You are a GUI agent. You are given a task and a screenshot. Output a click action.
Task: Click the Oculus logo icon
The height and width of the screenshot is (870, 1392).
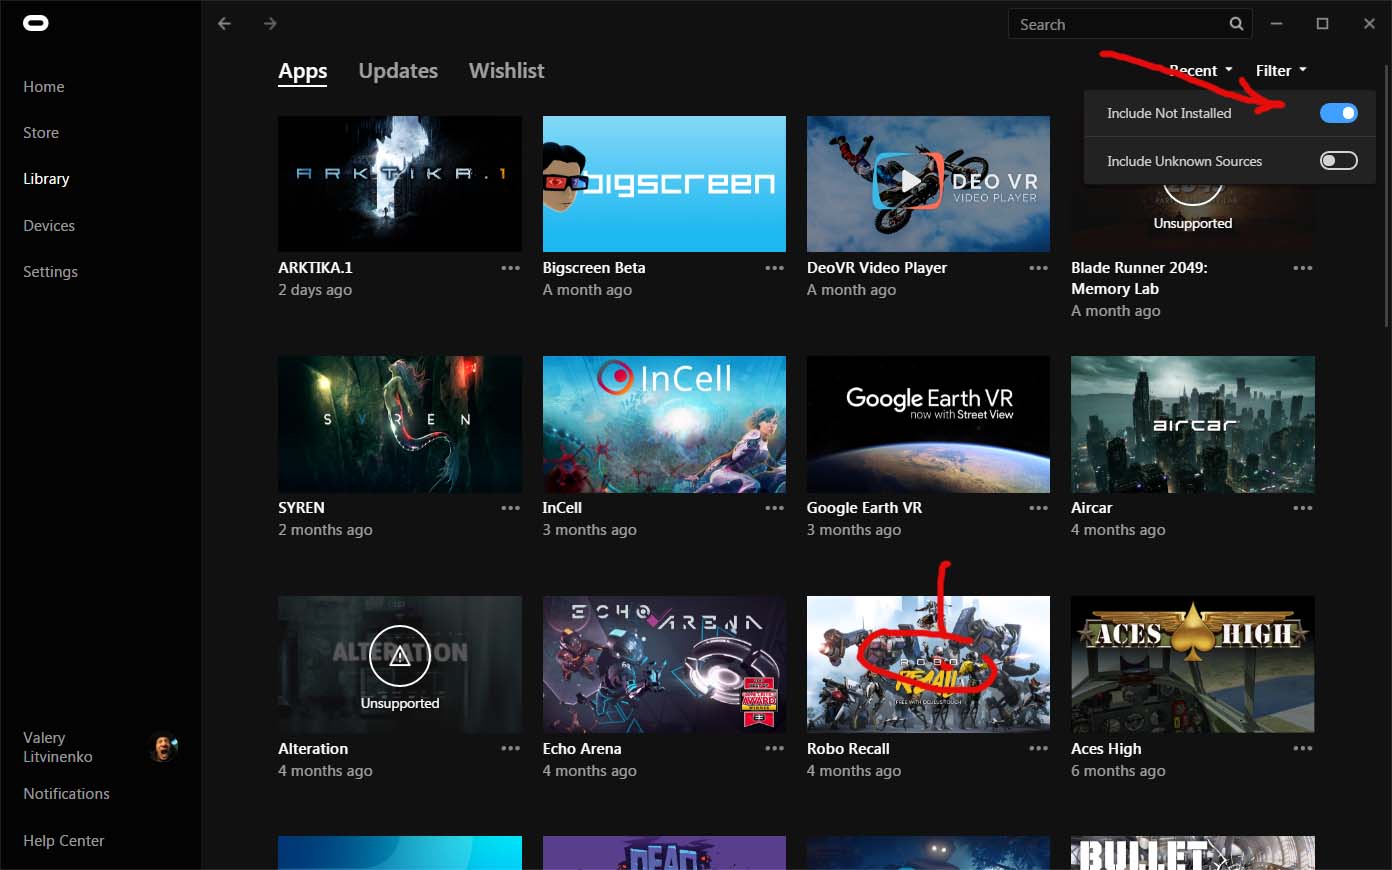36,23
